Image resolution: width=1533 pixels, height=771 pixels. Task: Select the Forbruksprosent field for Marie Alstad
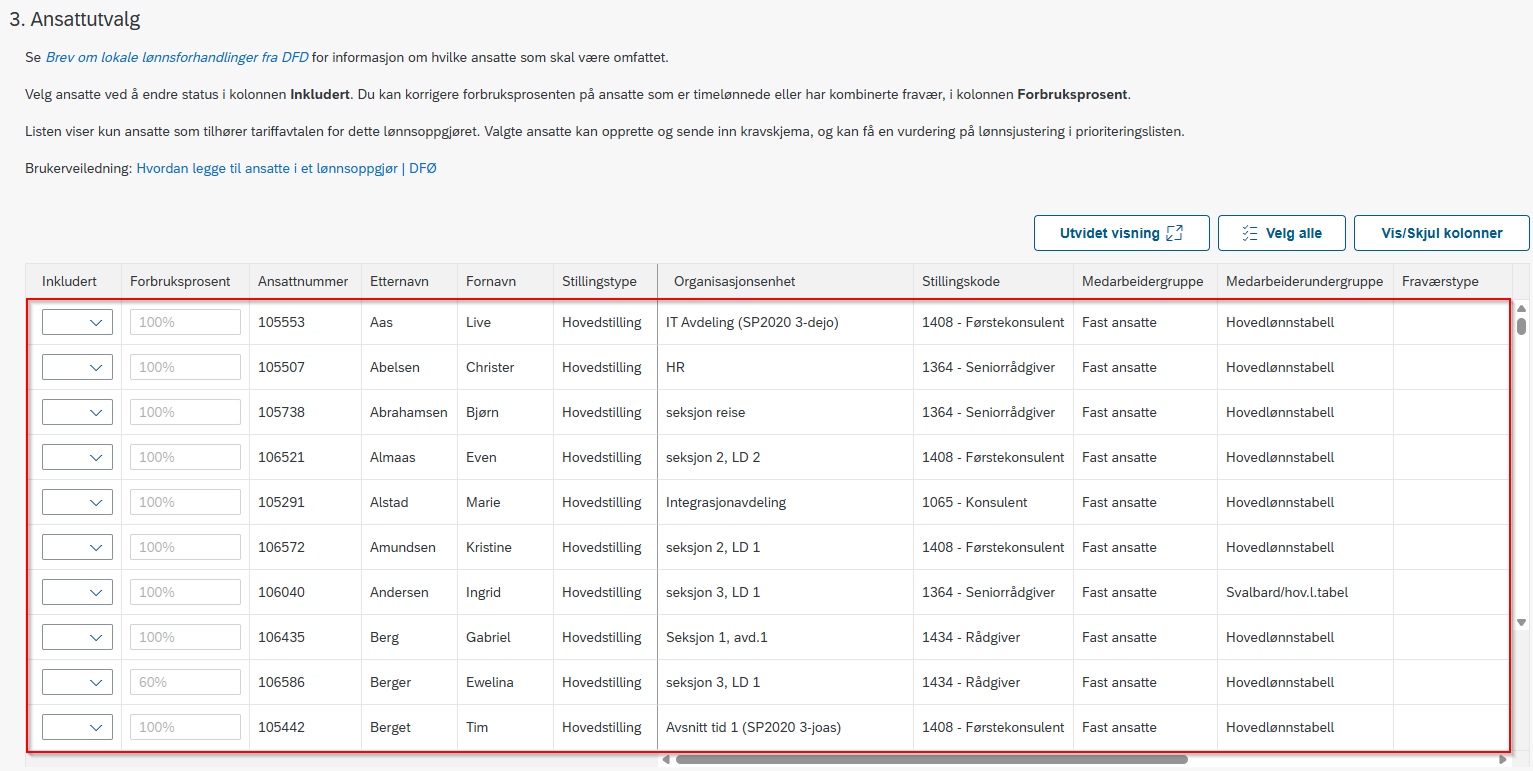coord(185,502)
